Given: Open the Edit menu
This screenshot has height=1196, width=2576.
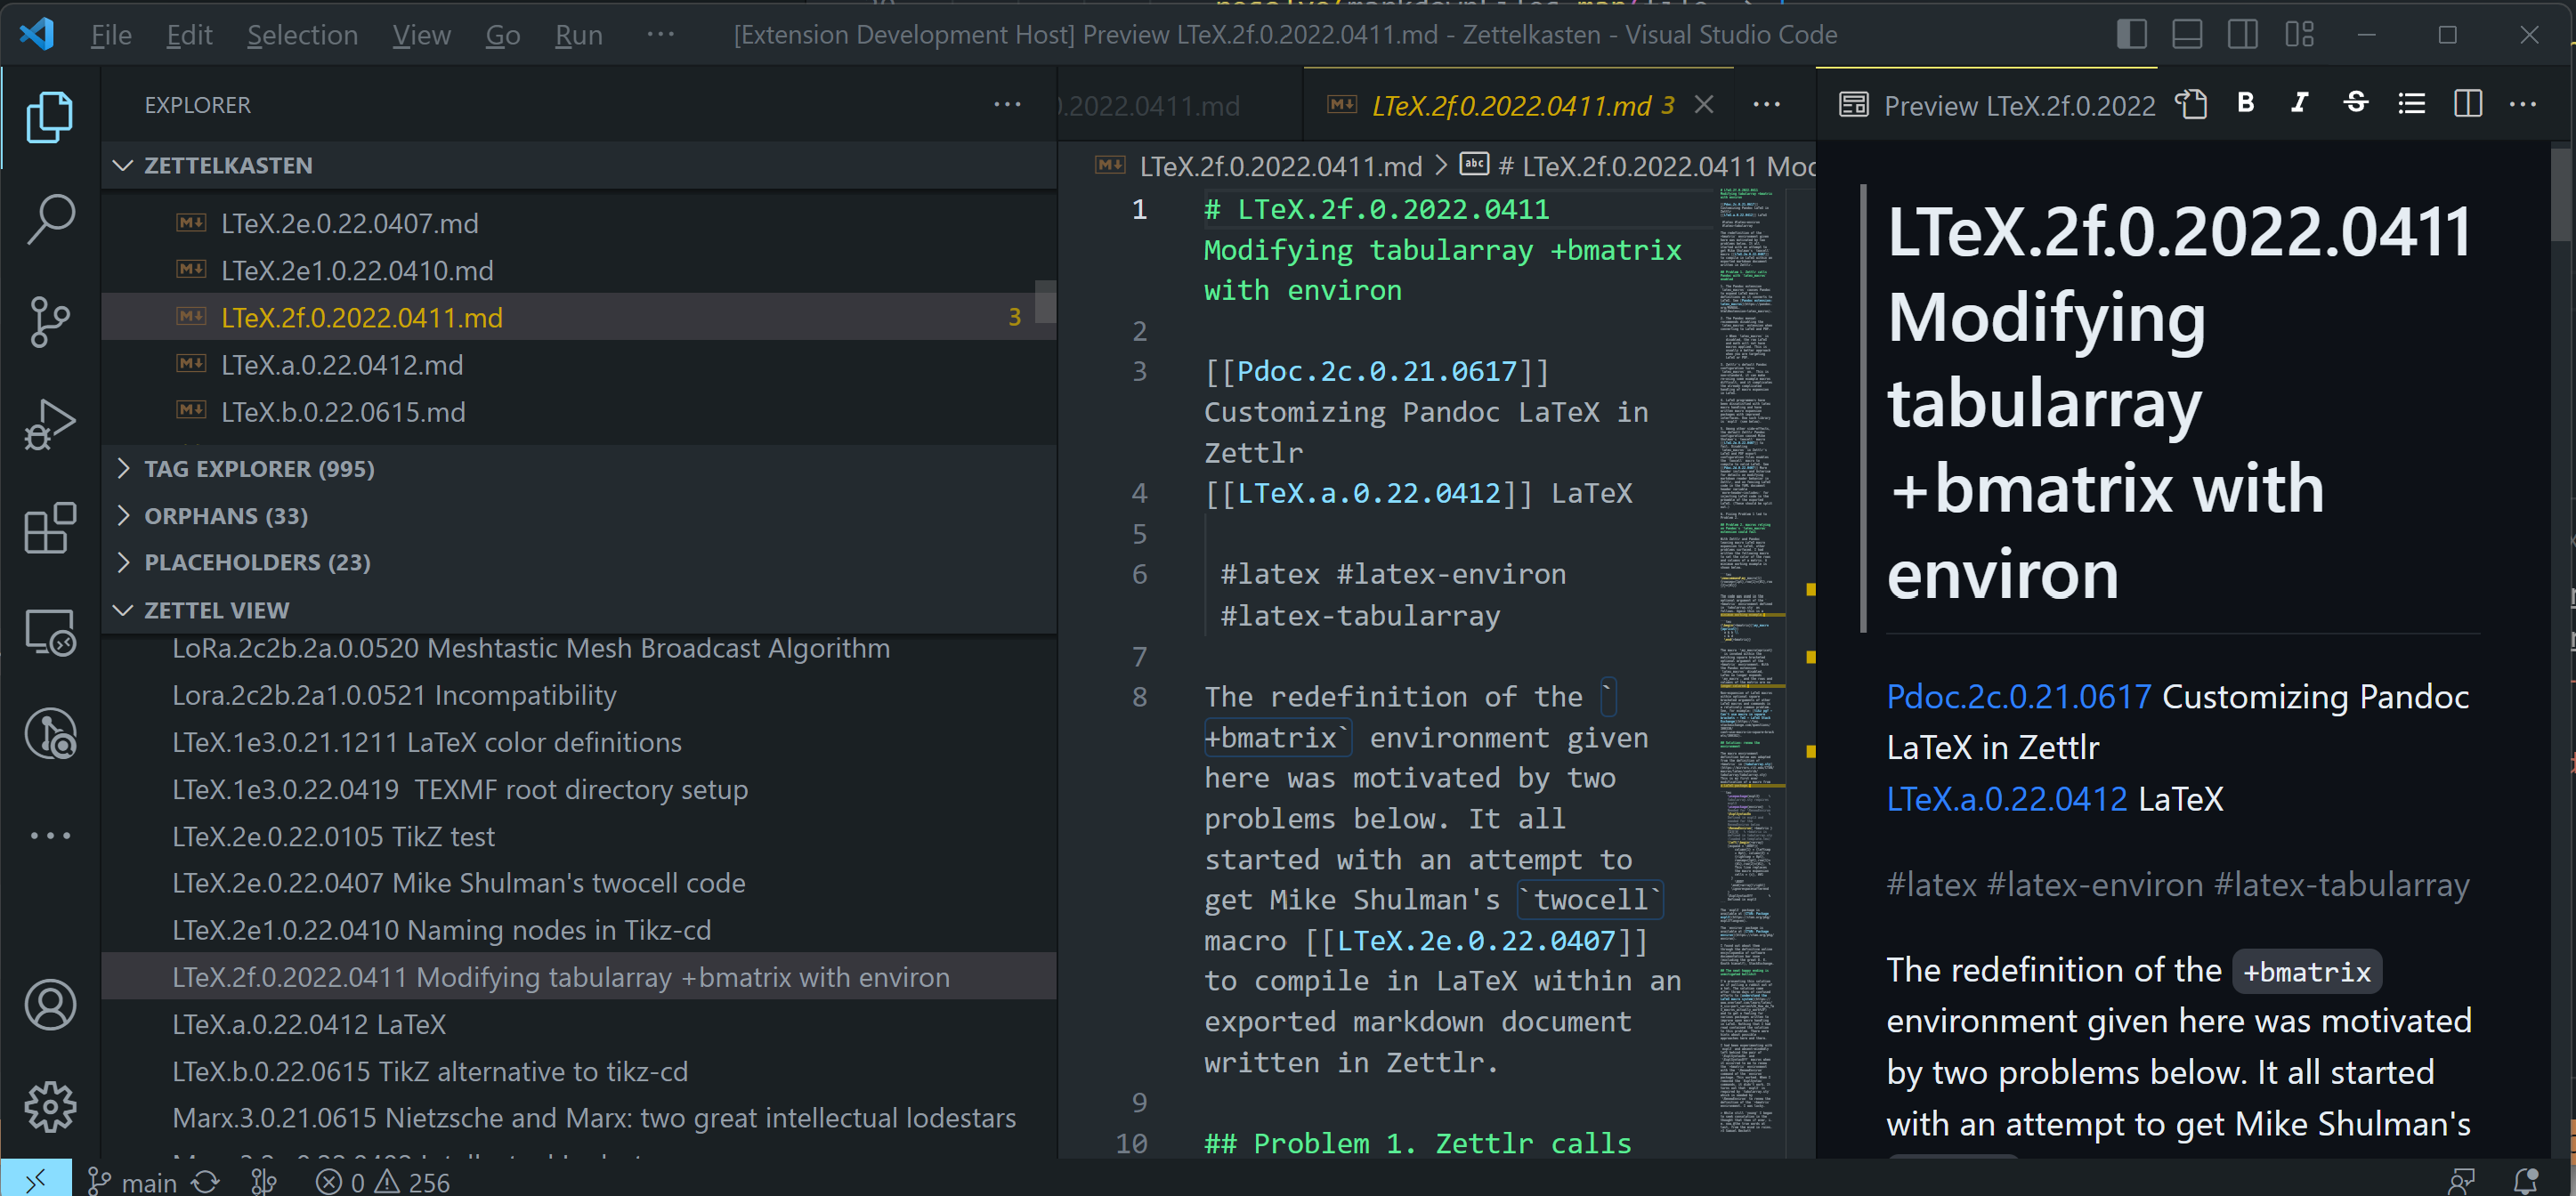Looking at the screenshot, I should point(189,35).
